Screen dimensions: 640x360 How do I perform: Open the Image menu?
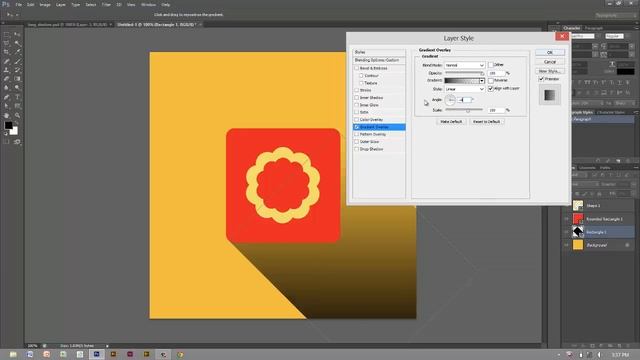[45, 4]
